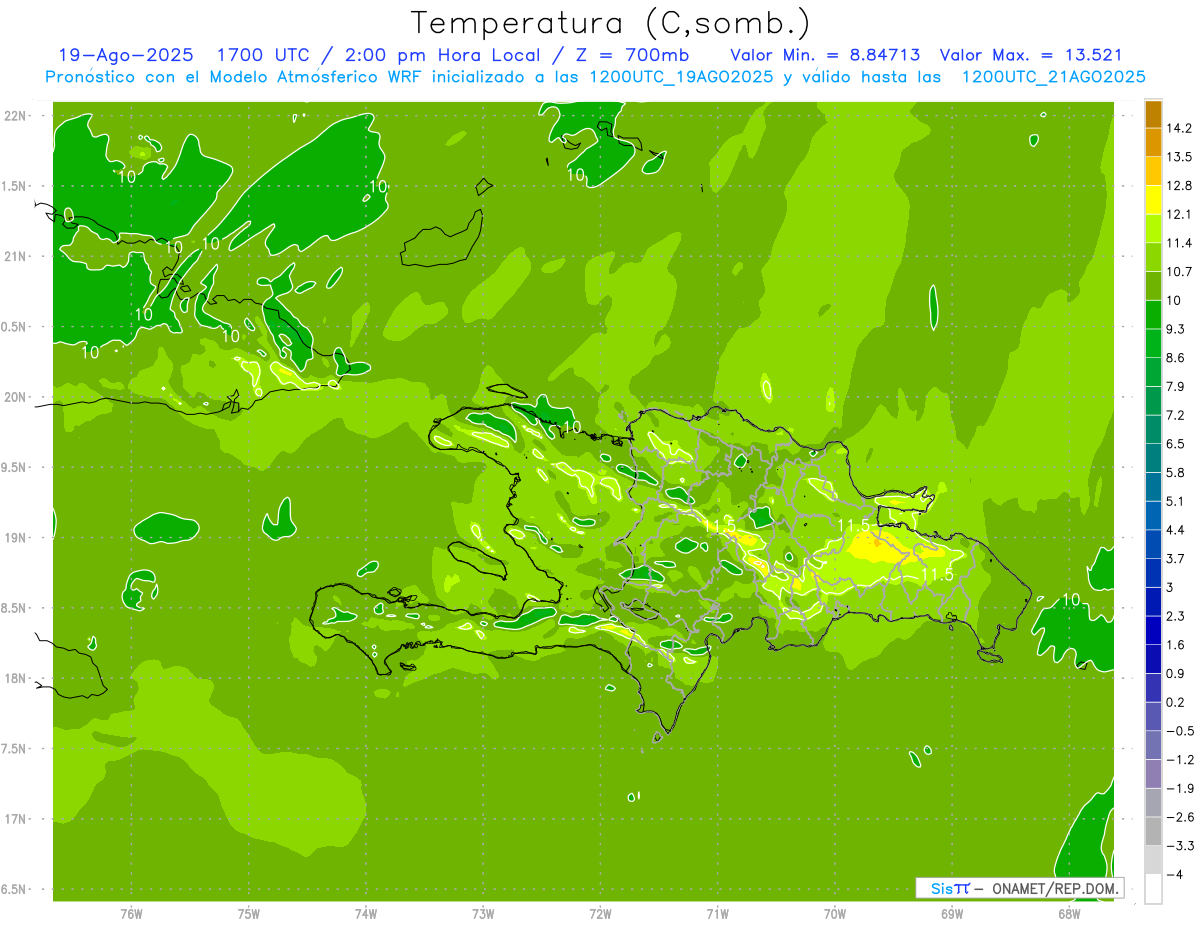Click 'Valor Min. = 8.84713' text

click(826, 54)
